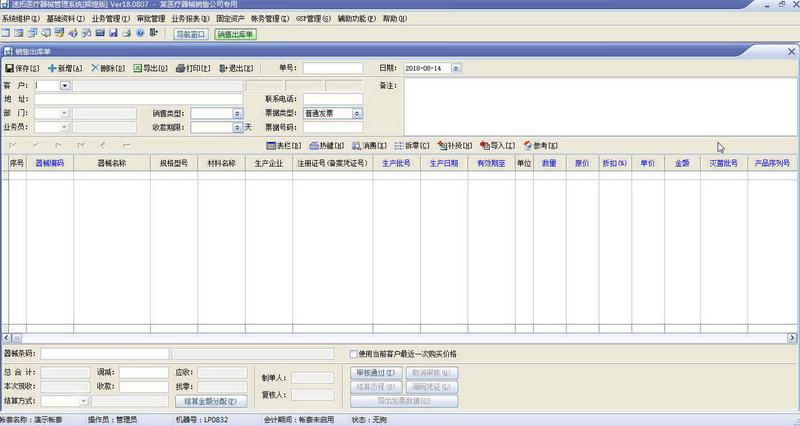Switch to the 销售出库单 tab
This screenshot has height=426, width=800.
pyautogui.click(x=235, y=34)
